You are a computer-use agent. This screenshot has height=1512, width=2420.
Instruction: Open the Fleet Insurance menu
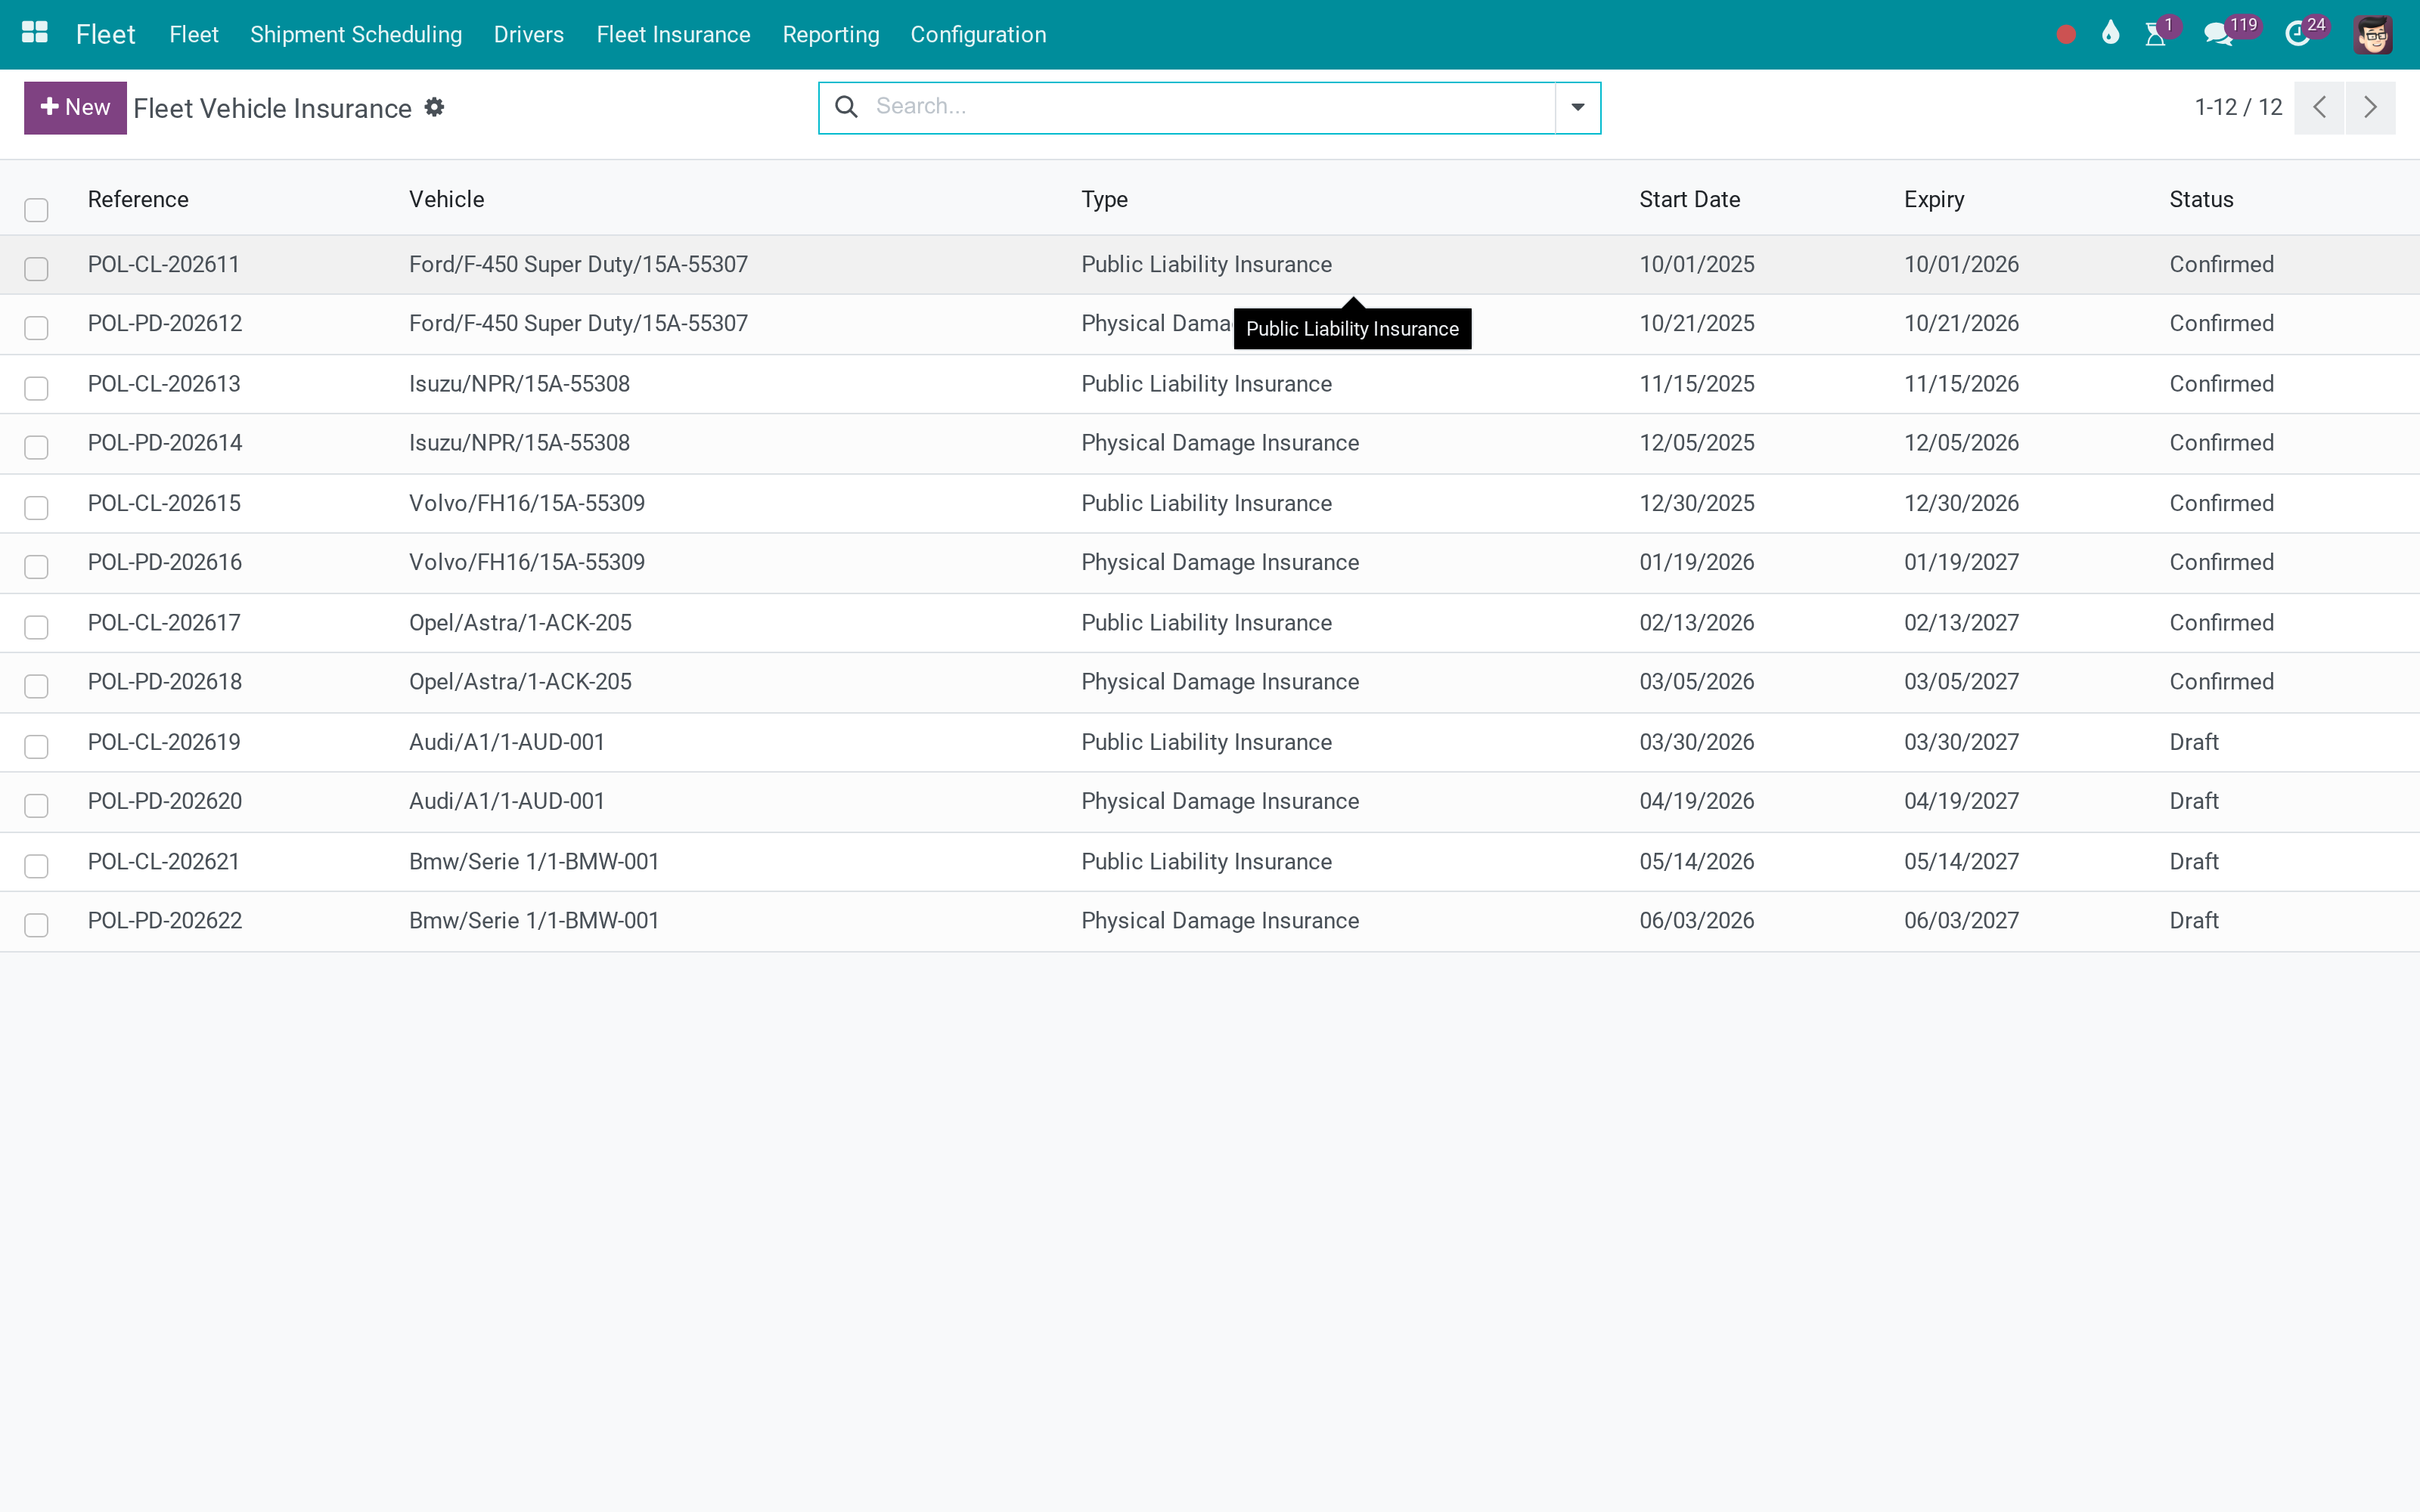coord(673,34)
